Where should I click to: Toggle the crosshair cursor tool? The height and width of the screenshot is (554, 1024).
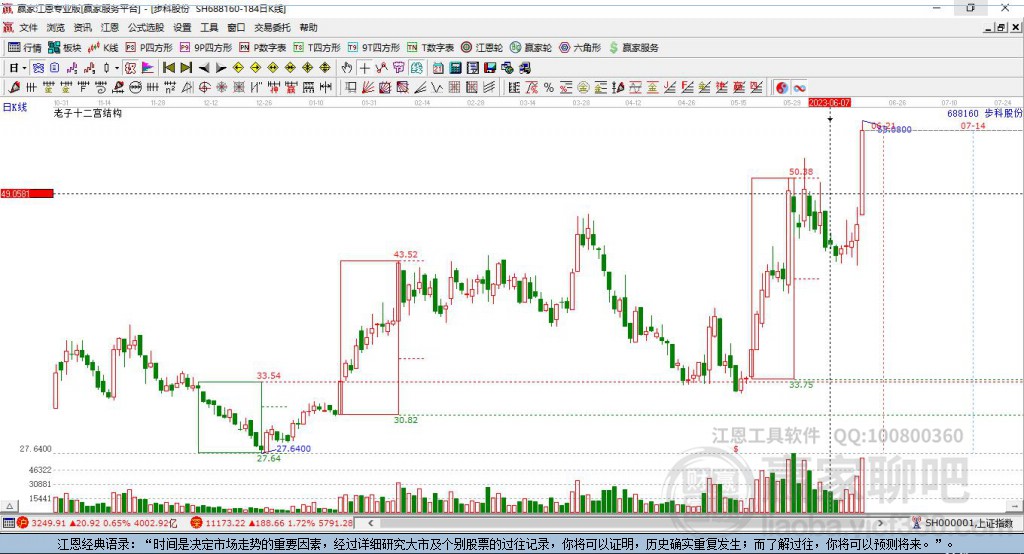point(364,68)
